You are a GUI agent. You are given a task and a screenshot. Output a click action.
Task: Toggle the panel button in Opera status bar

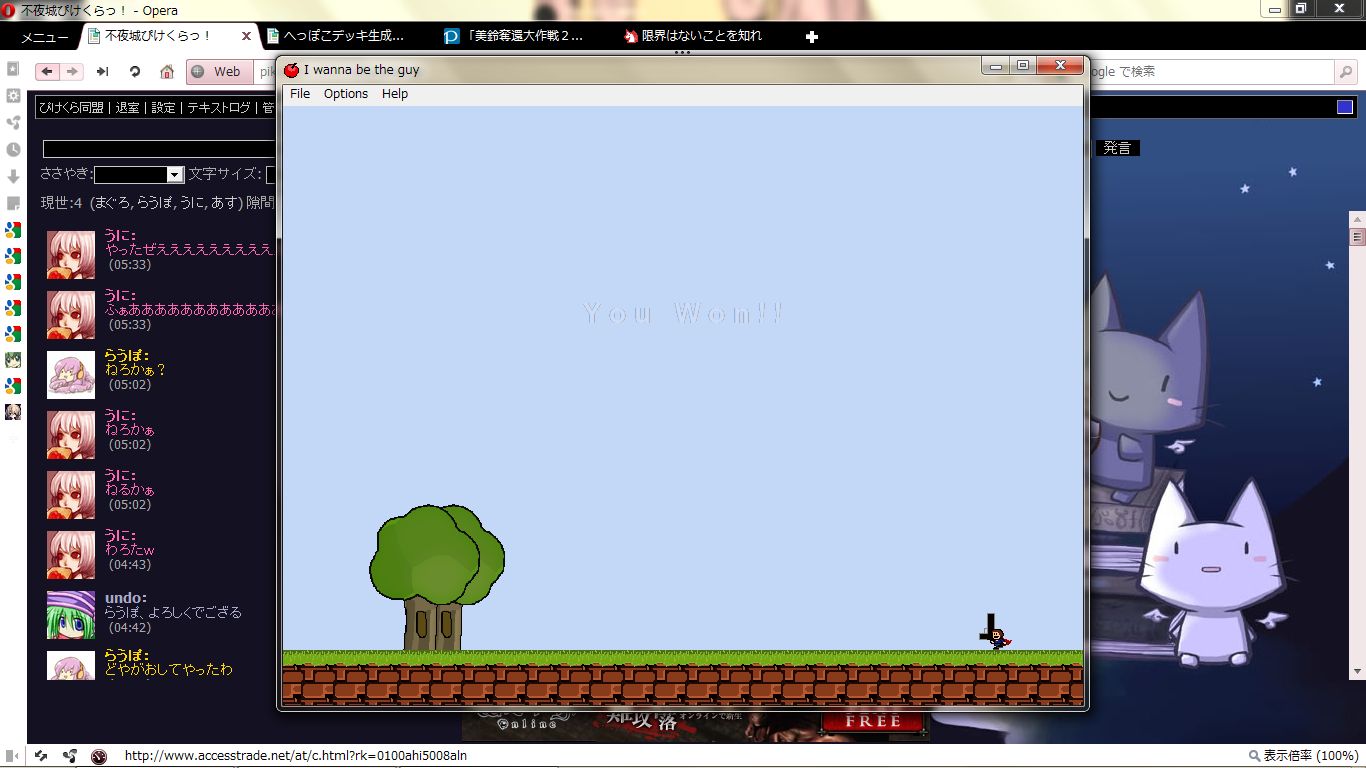coord(12,756)
